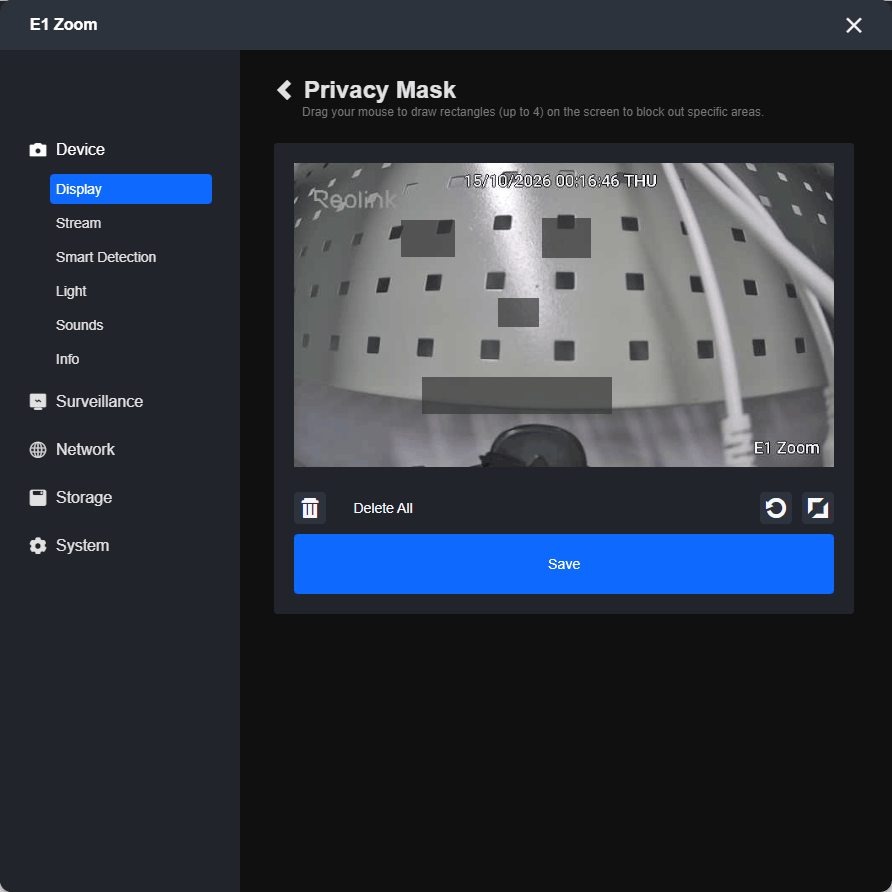Click the Surveillance monitor icon
The height and width of the screenshot is (892, 892).
pos(38,402)
